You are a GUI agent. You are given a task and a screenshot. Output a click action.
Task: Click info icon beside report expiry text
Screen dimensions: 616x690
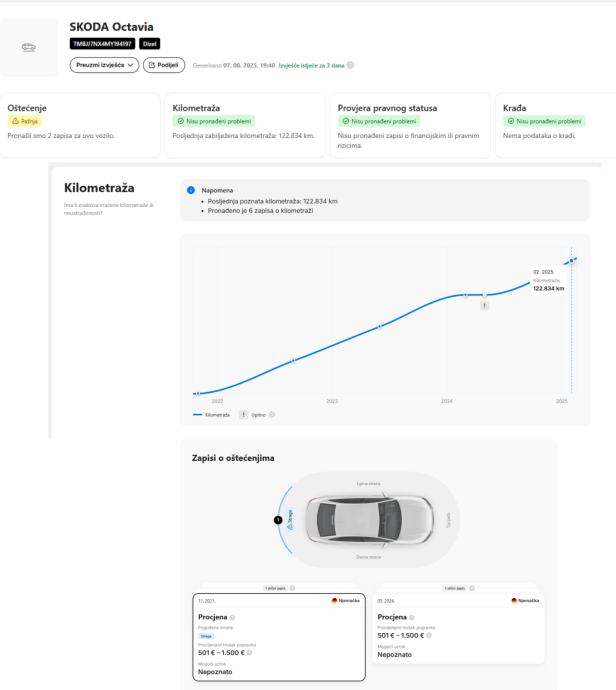[x=350, y=66]
